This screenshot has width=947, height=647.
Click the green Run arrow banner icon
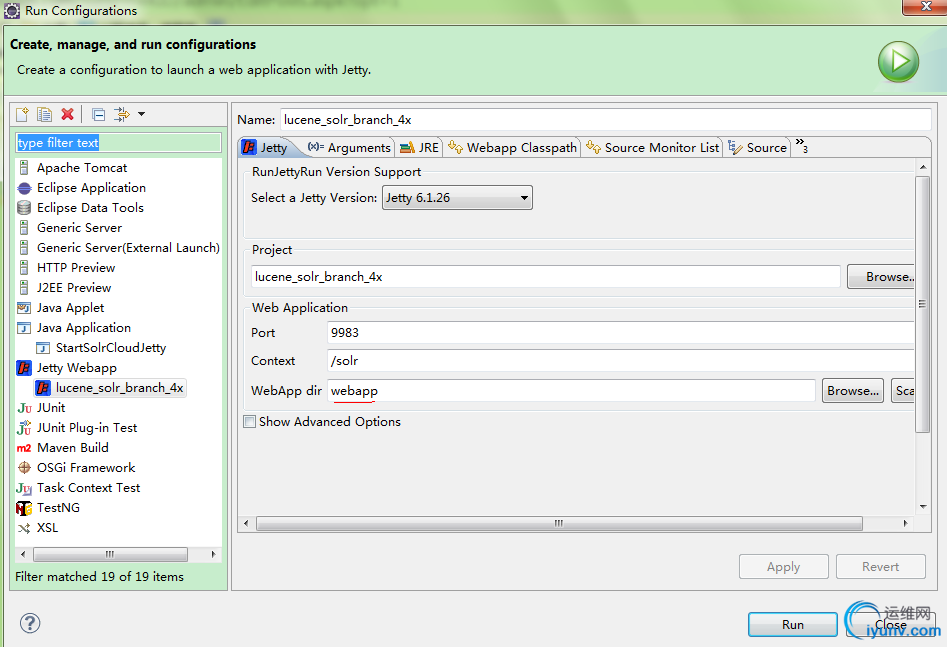898,62
